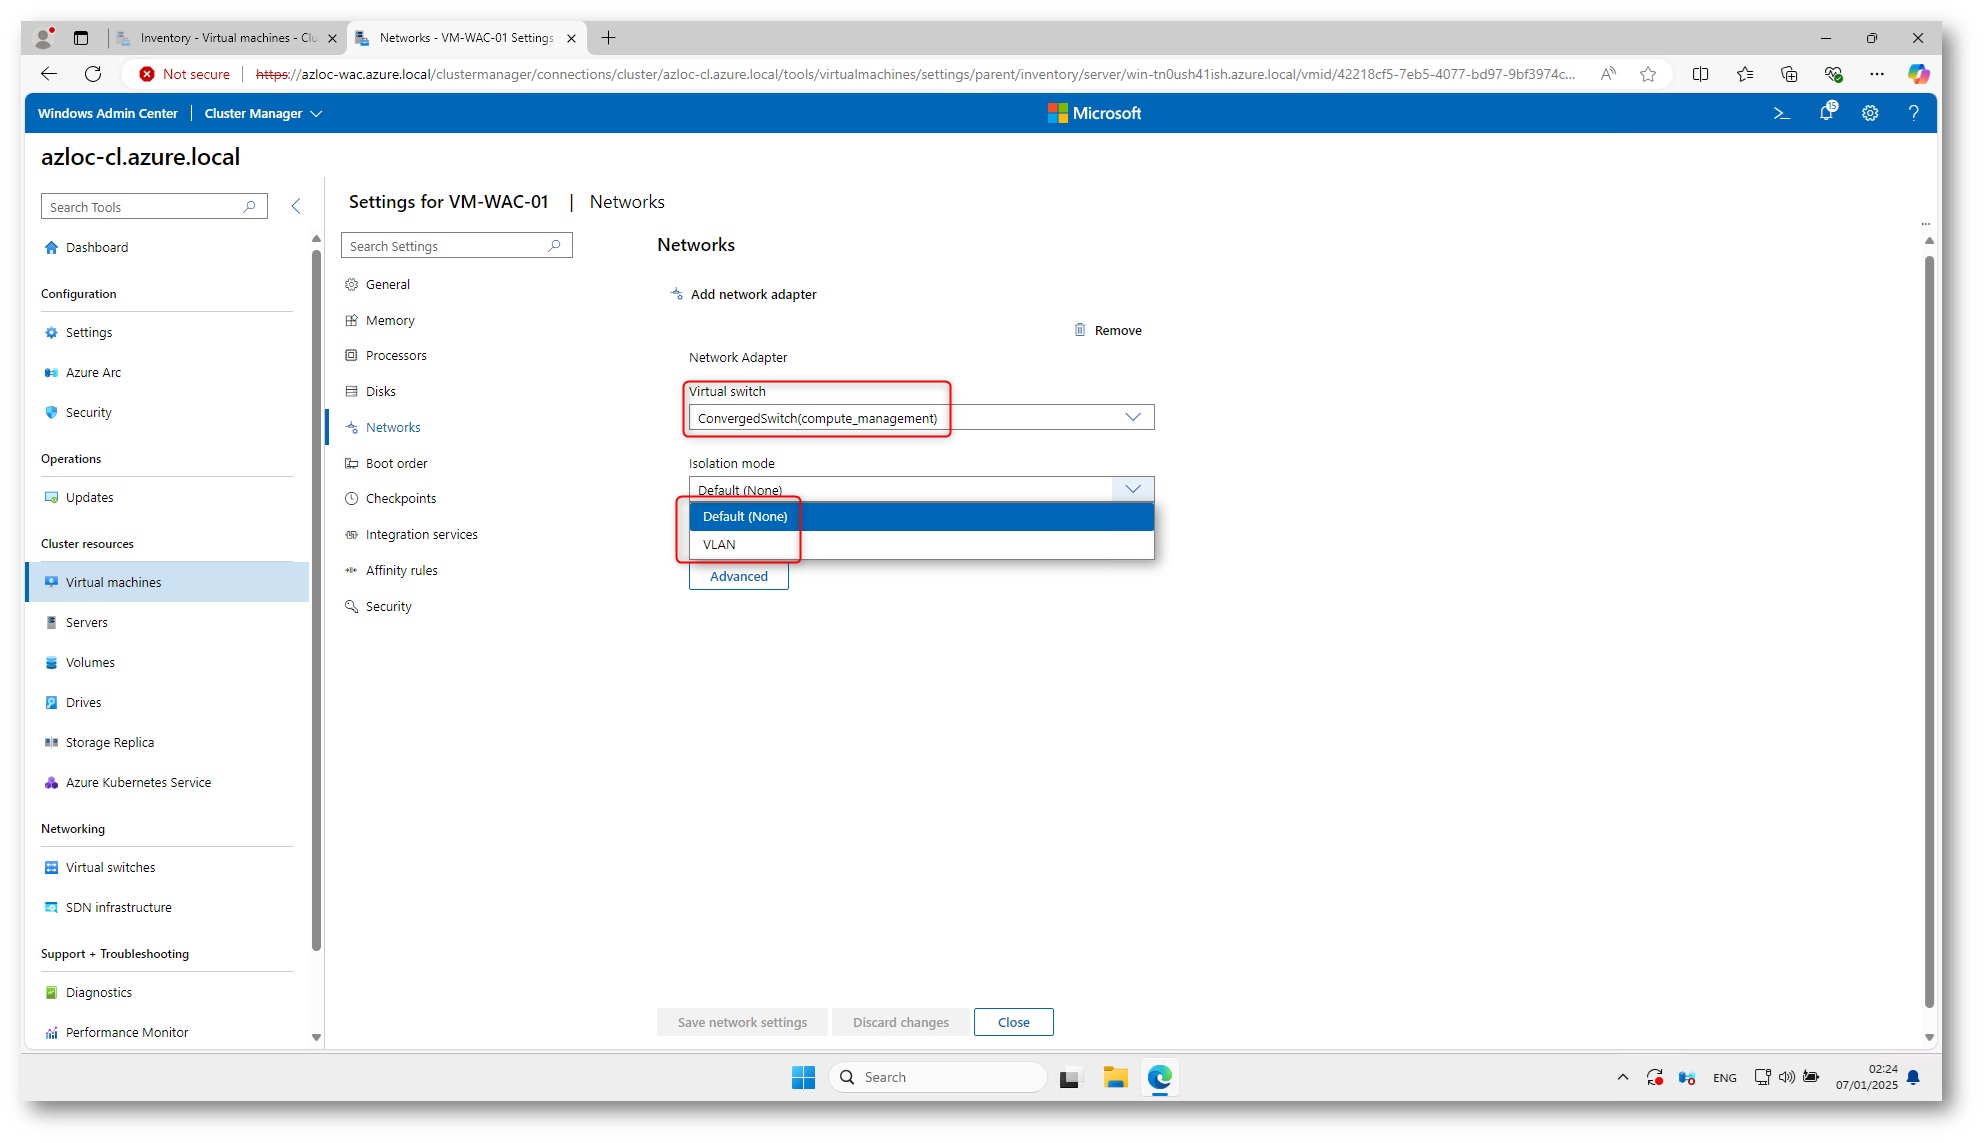This screenshot has height=1143, width=1984.
Task: Select Default (None) isolation option
Action: (x=921, y=517)
